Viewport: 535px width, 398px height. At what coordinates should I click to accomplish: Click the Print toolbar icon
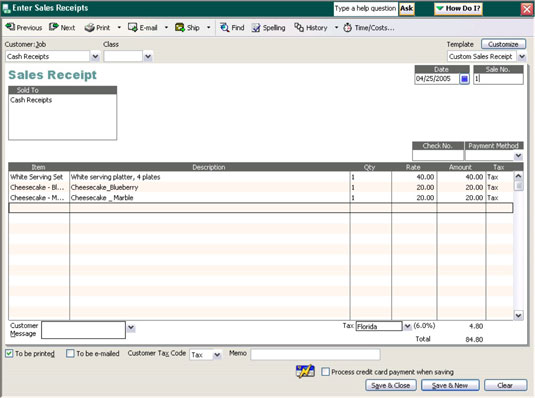click(98, 28)
